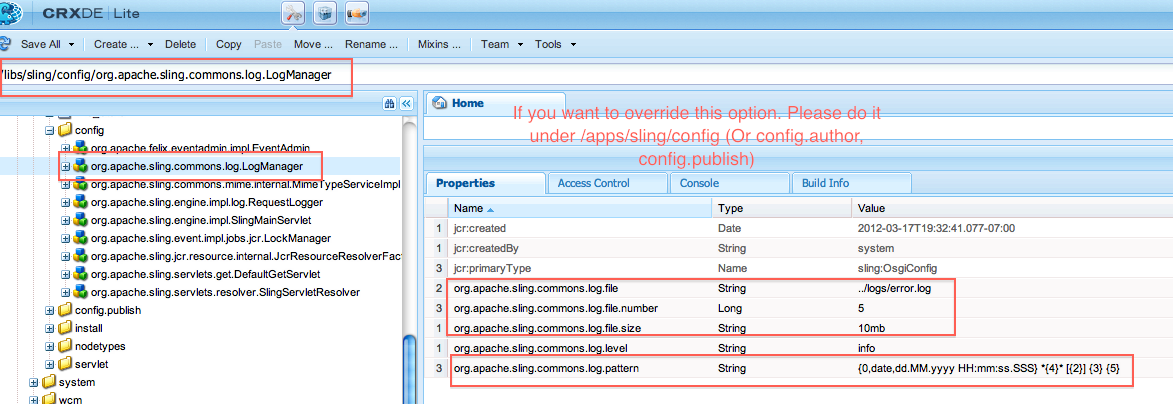Click the config folder icon
The height and width of the screenshot is (404, 1173).
click(x=65, y=130)
